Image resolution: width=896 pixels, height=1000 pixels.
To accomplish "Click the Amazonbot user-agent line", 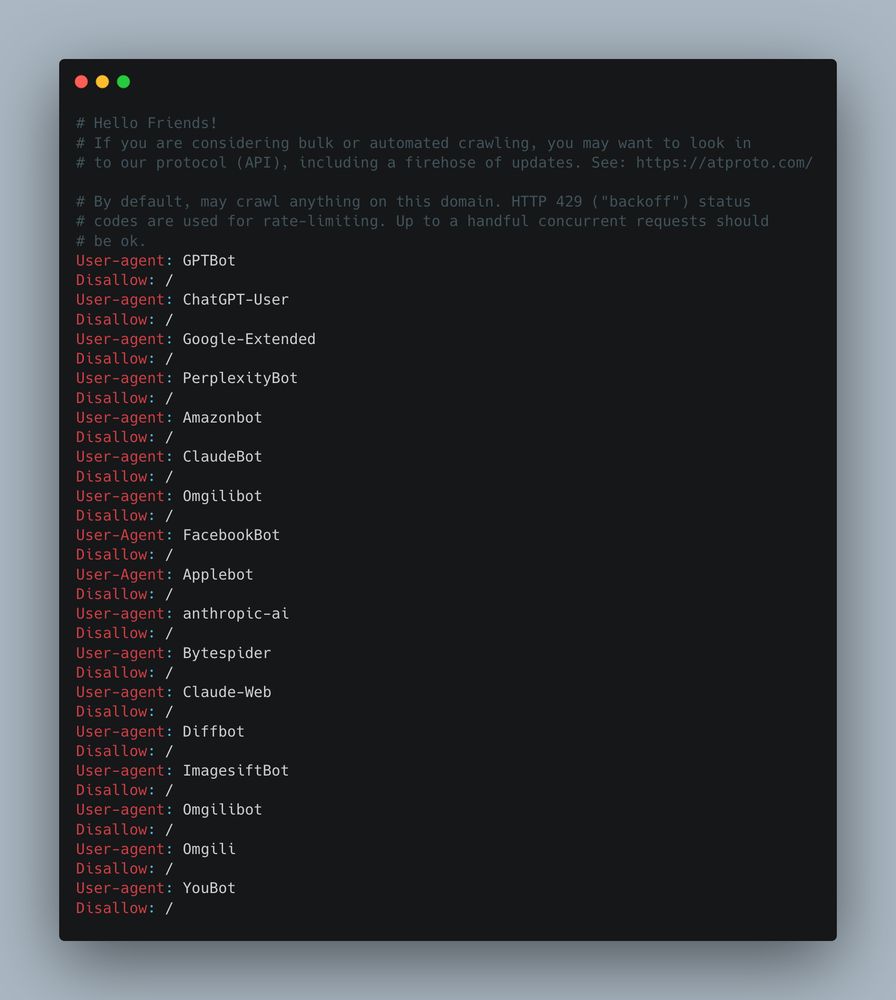I will [x=170, y=417].
